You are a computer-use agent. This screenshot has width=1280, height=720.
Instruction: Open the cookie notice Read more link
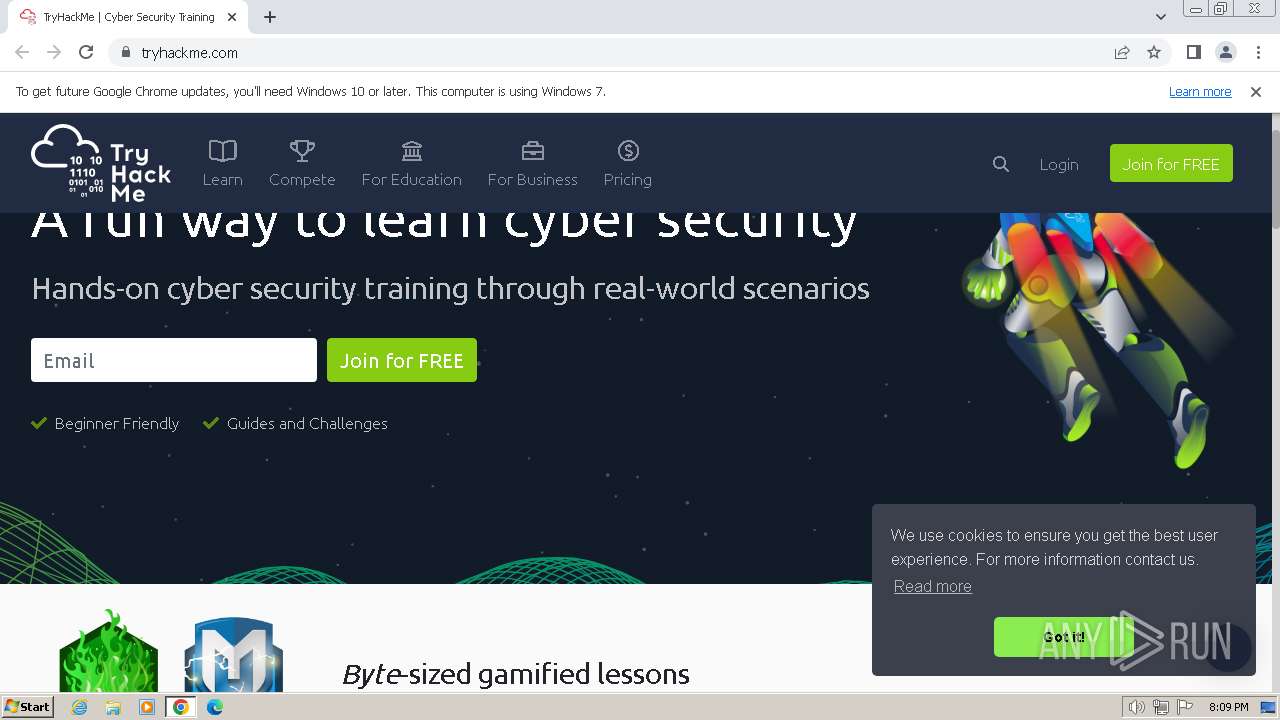click(x=933, y=586)
